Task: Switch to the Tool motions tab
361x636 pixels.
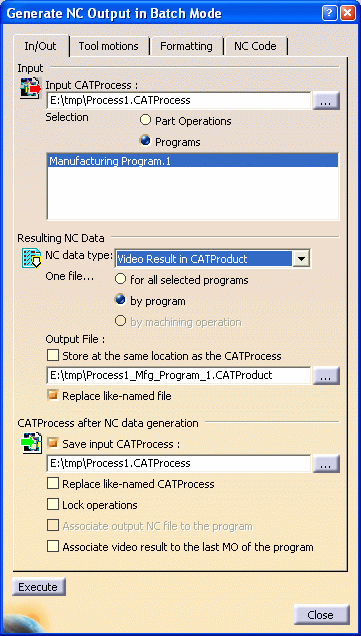Action: coord(109,46)
